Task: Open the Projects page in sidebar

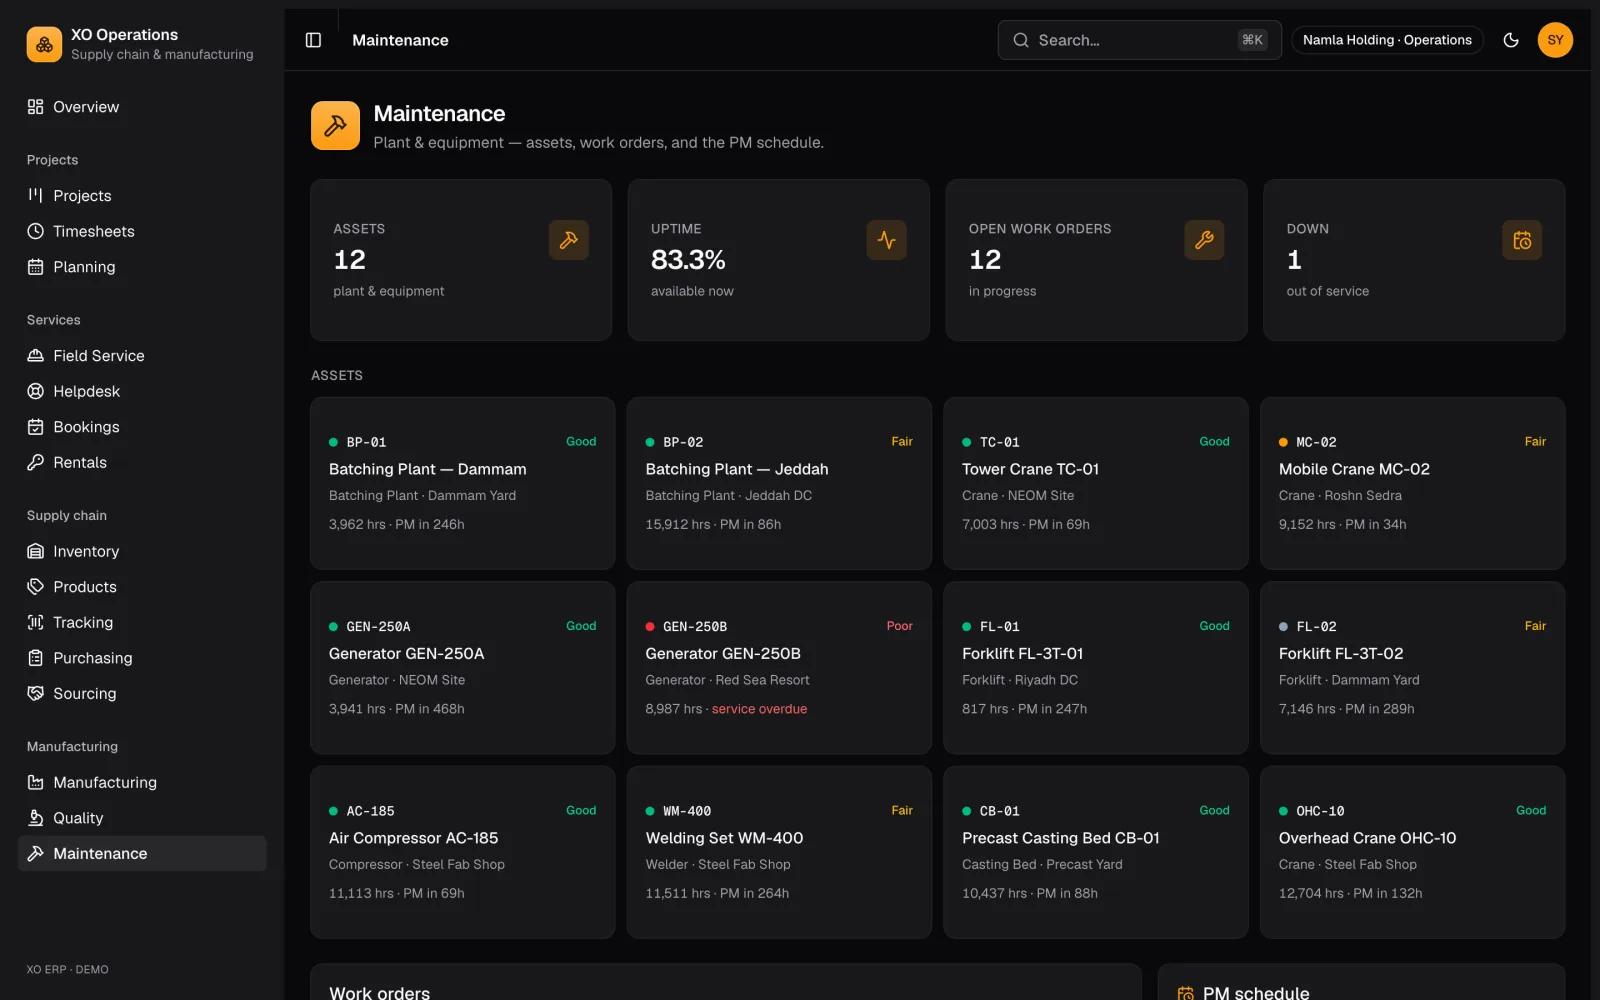Action: click(142, 196)
